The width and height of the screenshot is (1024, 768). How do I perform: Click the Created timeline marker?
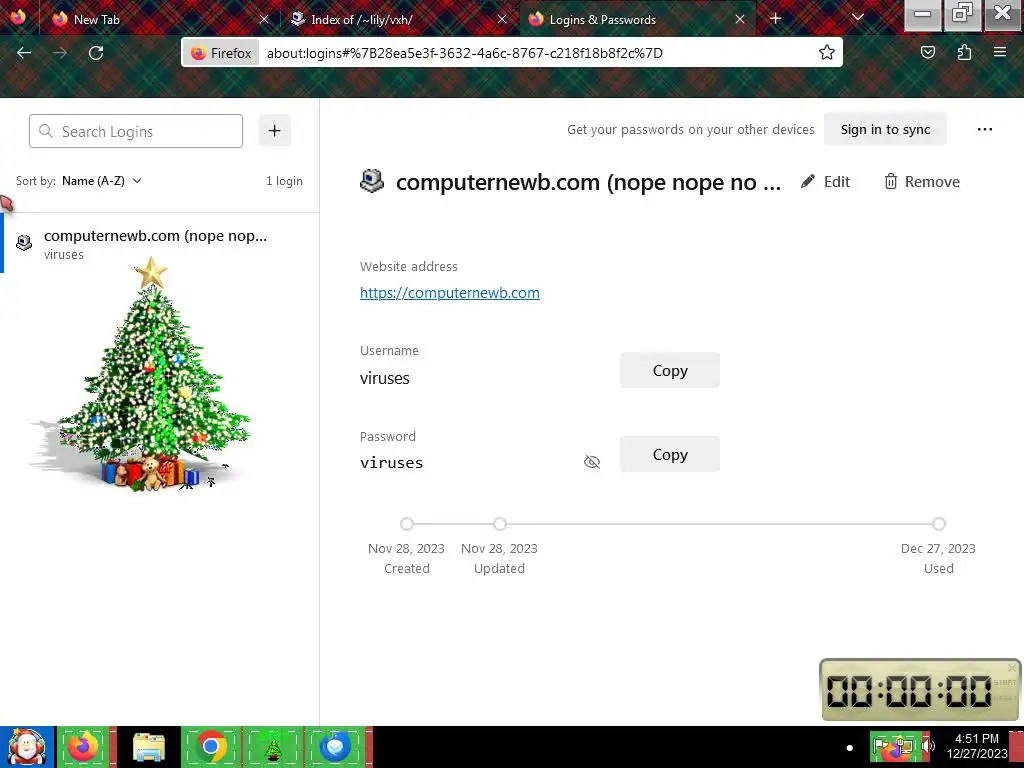click(x=407, y=524)
